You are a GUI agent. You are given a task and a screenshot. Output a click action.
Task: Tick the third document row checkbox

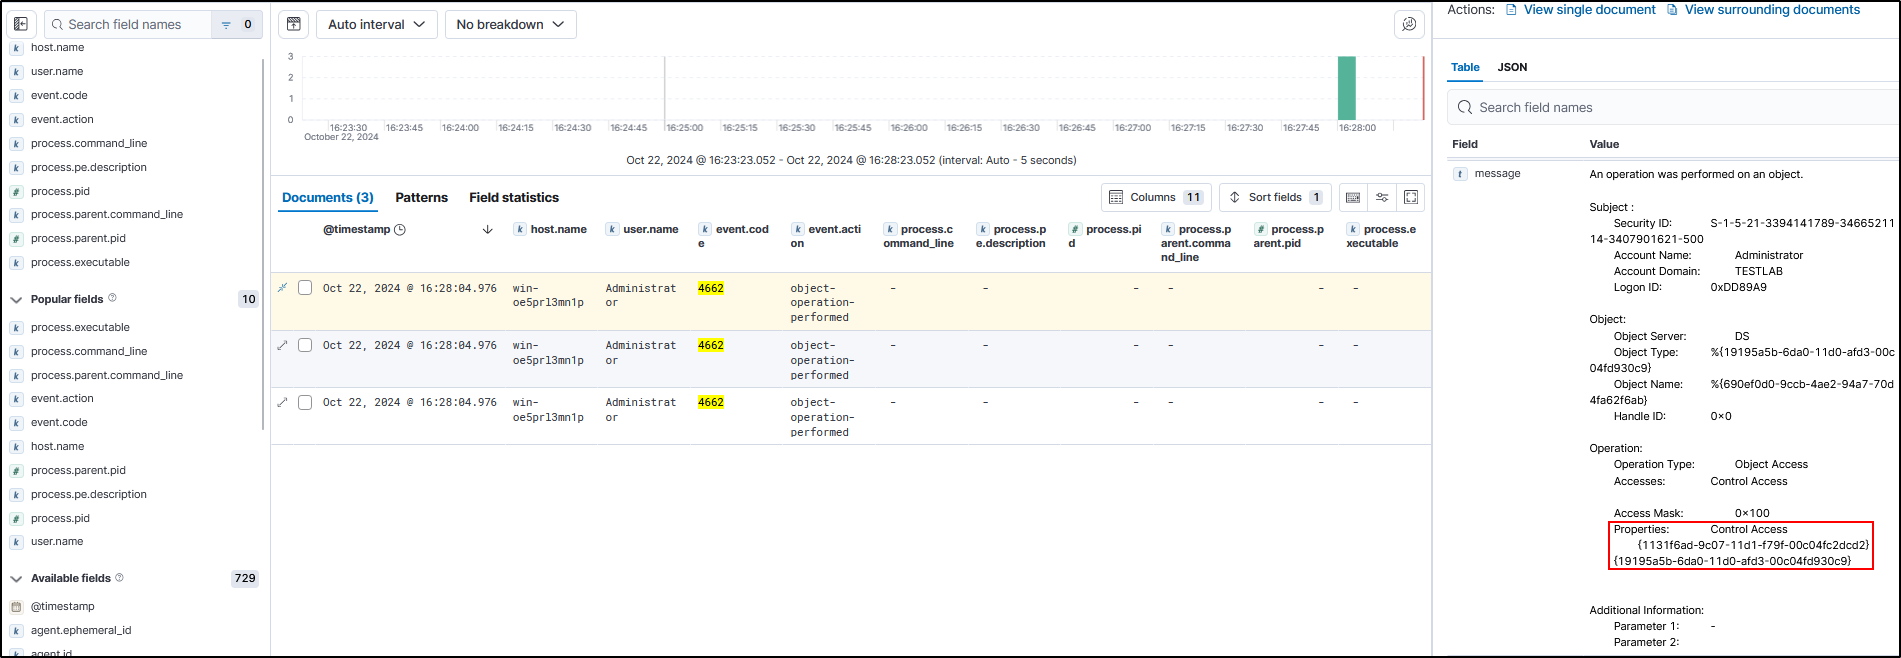click(305, 402)
